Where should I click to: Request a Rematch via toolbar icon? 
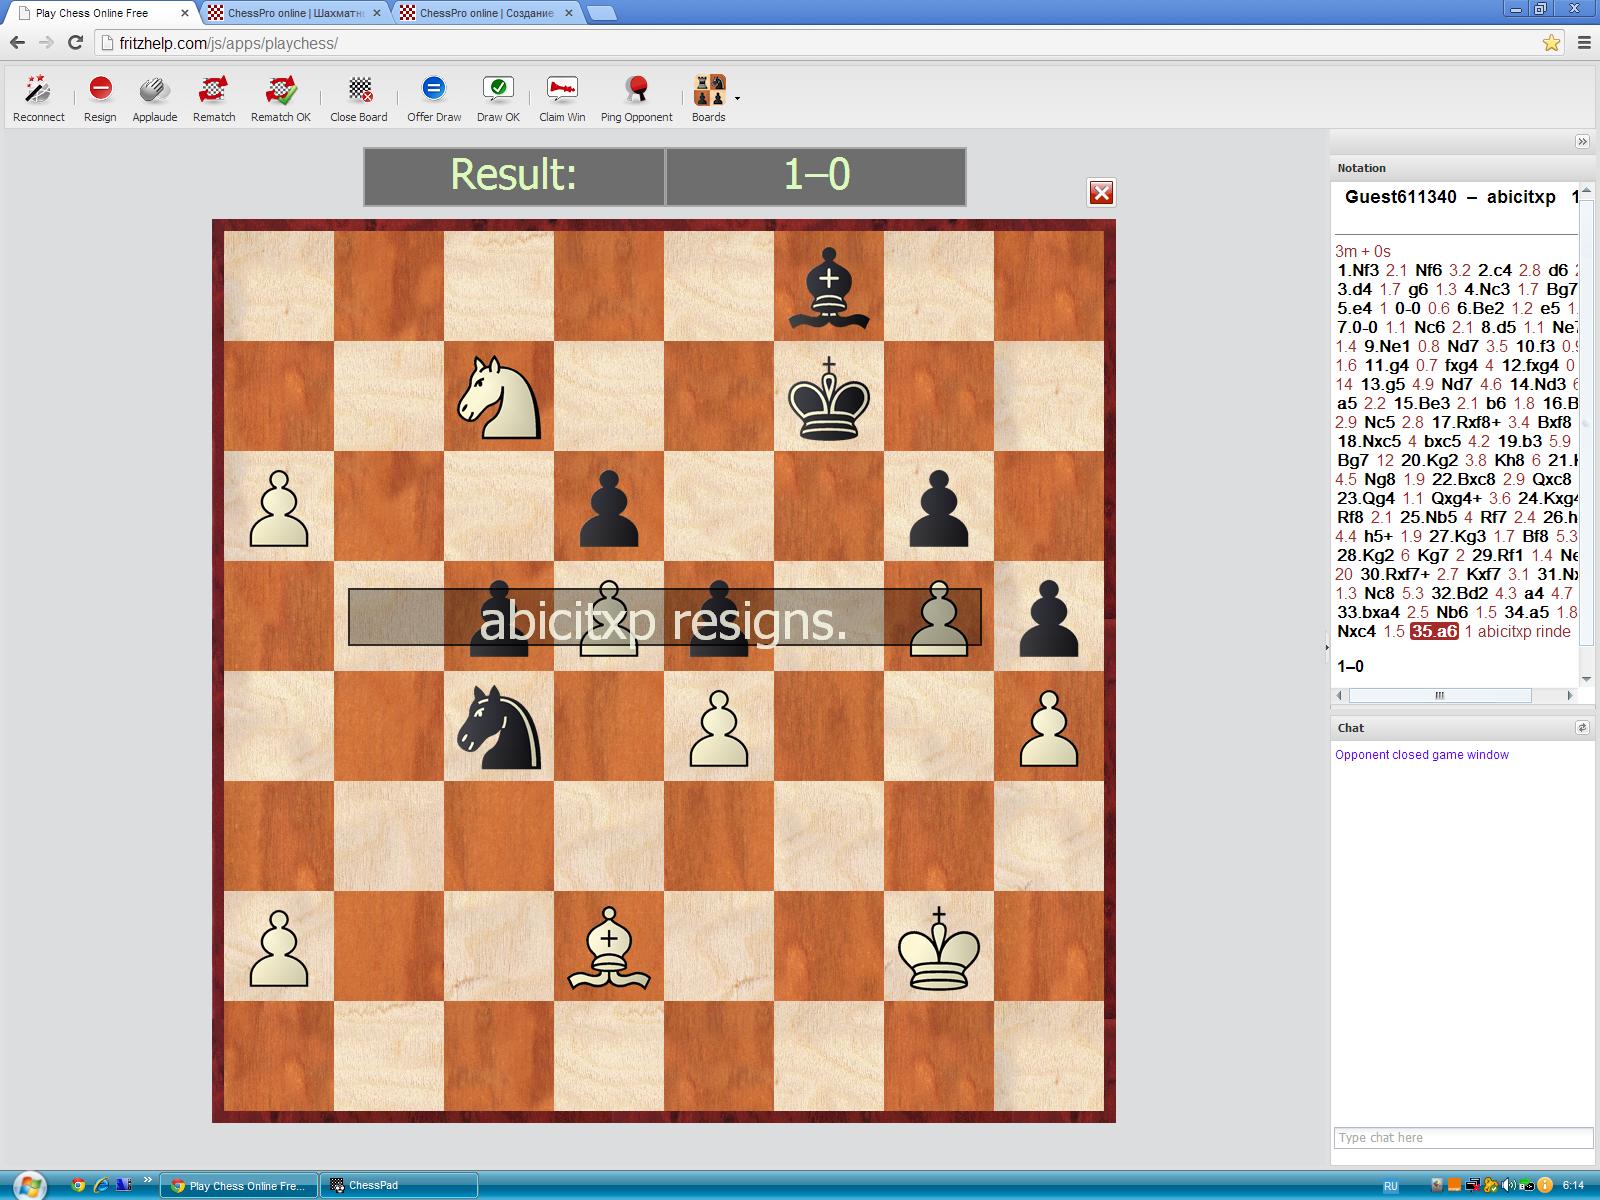(213, 90)
